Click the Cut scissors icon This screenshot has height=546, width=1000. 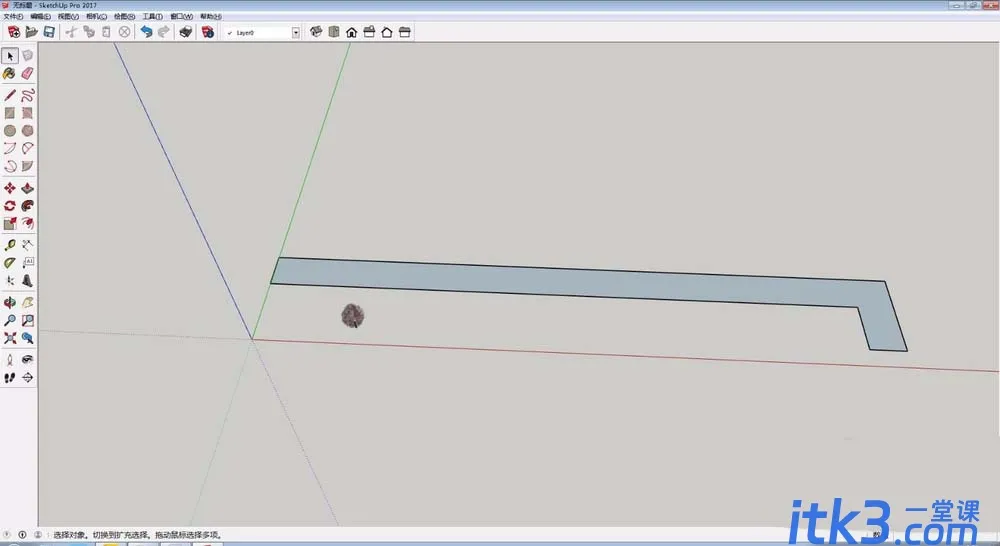tap(71, 32)
